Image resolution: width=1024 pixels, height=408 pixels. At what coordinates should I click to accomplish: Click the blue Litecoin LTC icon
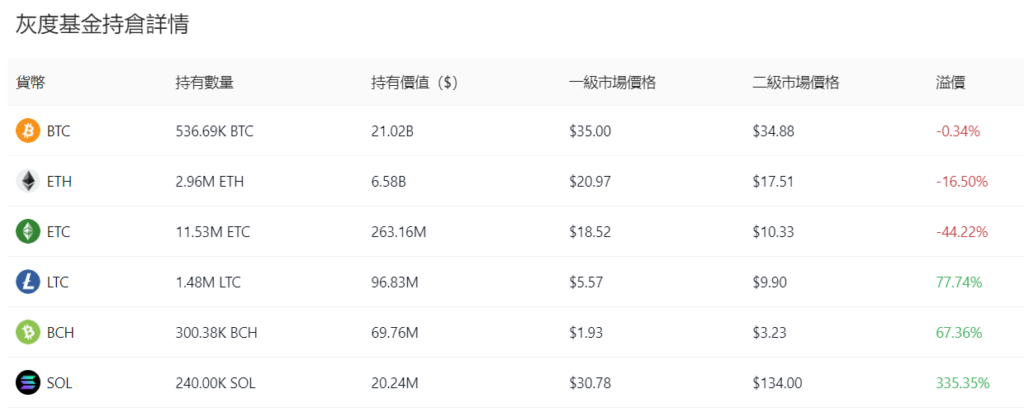[28, 282]
